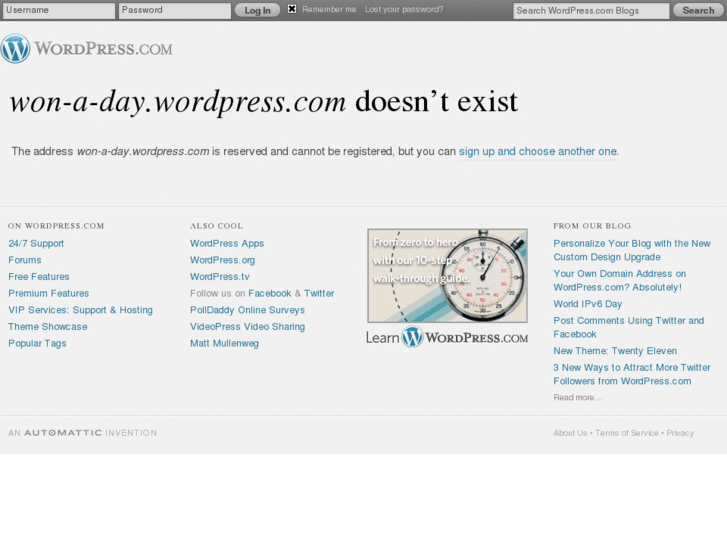Image resolution: width=727 pixels, height=545 pixels.
Task: Open New Theme: Twenty Eleven post
Action: pos(615,351)
